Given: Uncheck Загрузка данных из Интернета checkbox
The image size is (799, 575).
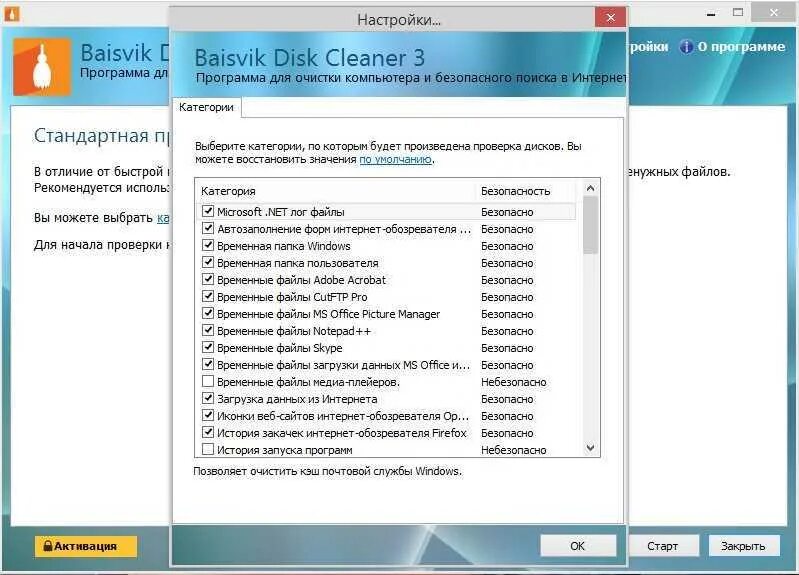Looking at the screenshot, I should [x=208, y=398].
